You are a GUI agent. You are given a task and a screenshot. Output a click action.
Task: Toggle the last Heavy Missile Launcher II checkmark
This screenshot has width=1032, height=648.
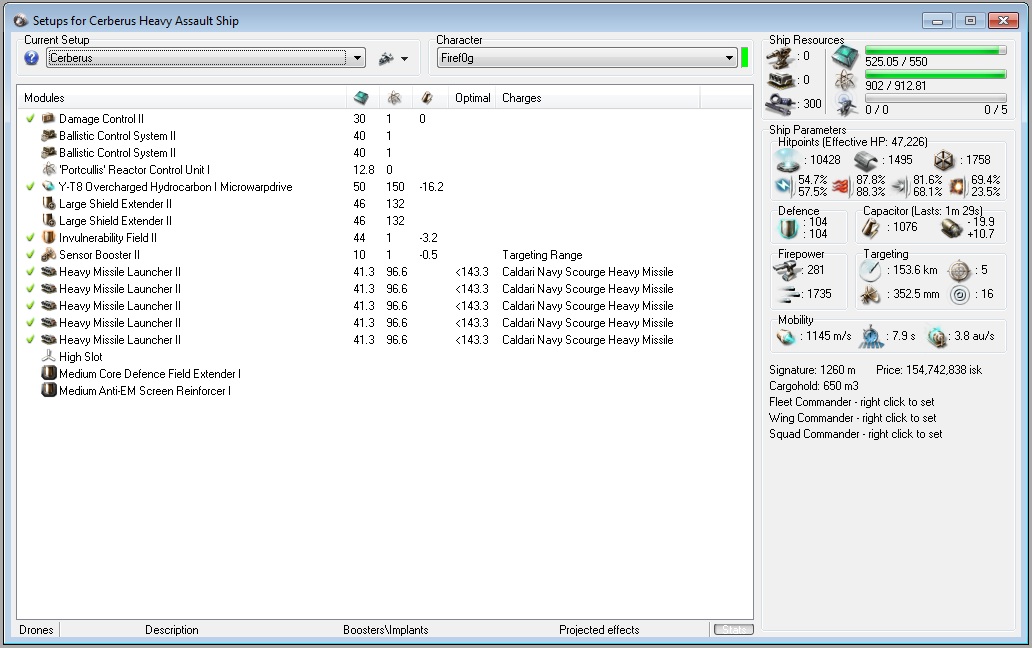30,339
